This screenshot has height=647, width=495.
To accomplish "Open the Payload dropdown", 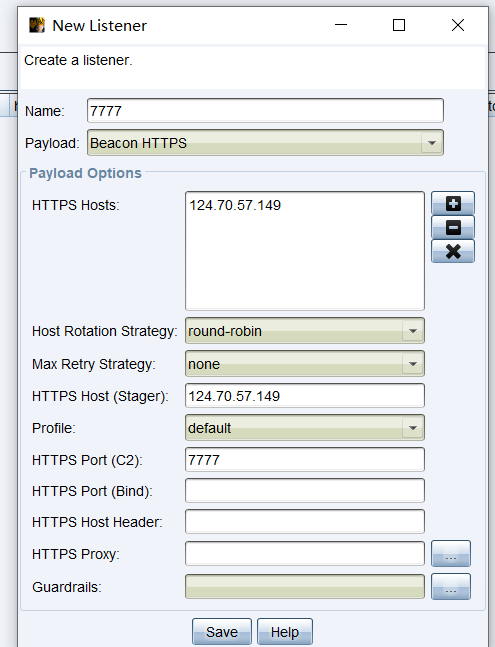I will [x=265, y=143].
